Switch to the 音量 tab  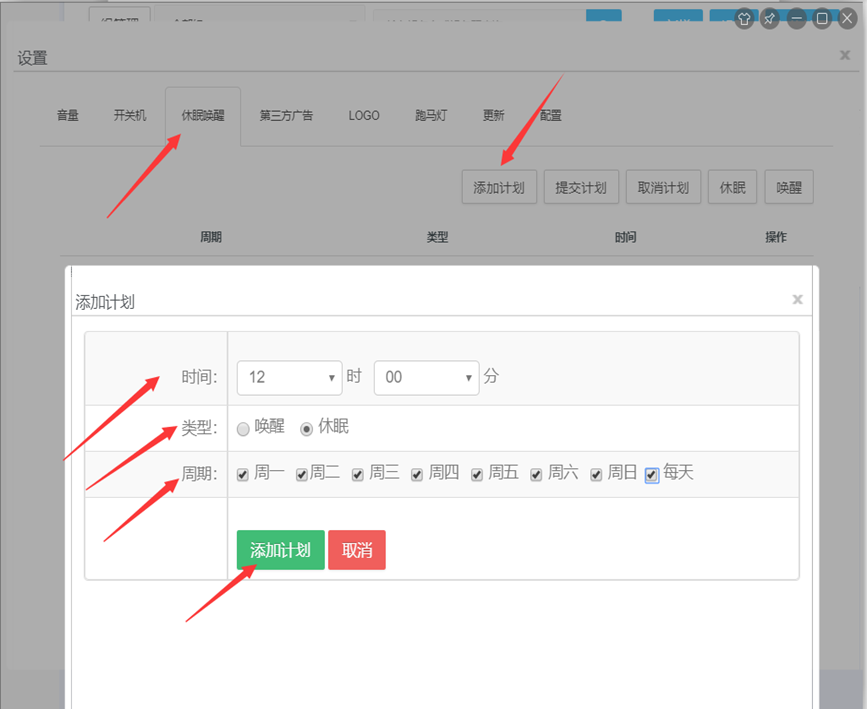pyautogui.click(x=67, y=116)
